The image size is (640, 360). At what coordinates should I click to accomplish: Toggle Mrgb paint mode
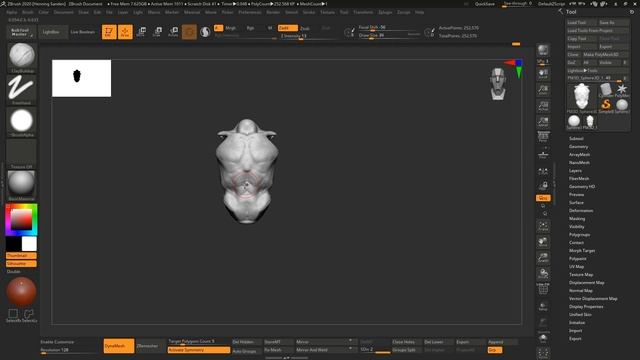(231, 28)
